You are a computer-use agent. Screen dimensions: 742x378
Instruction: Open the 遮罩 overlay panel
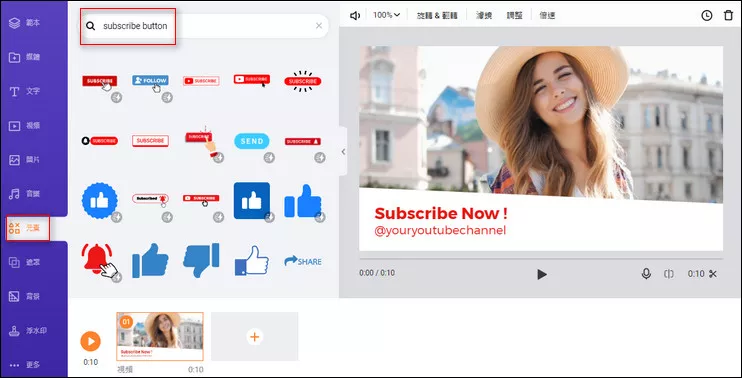pos(24,262)
